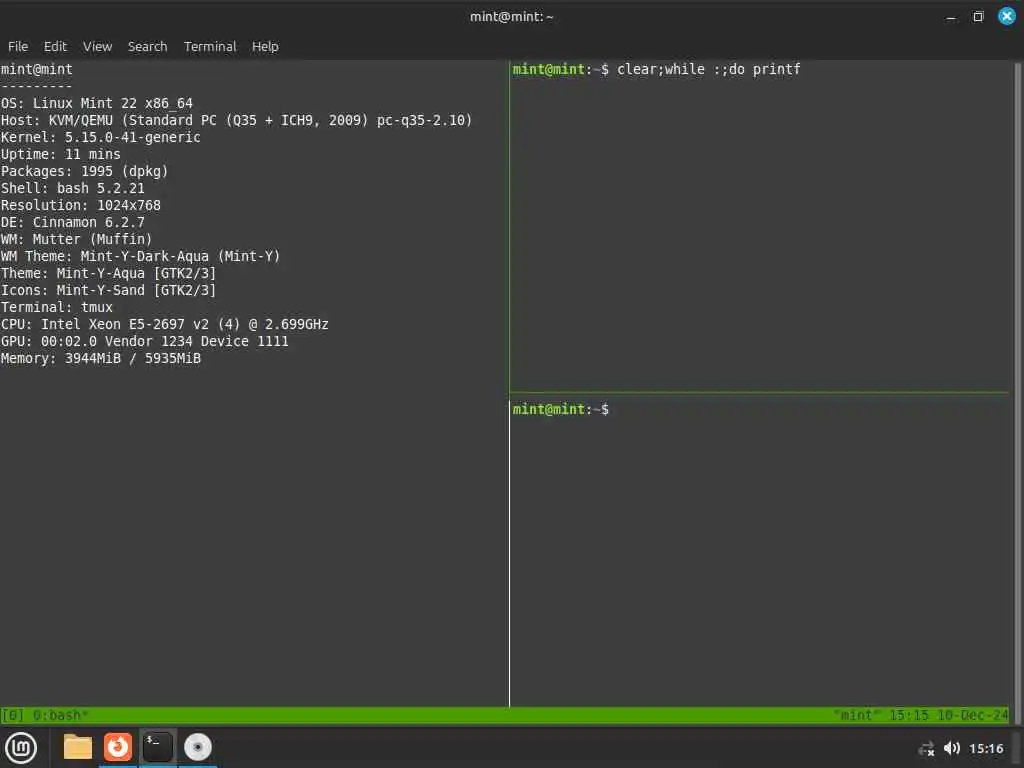Click the 'GPU: 00:02.0 Vendor 1234' line
Viewport: 1024px width, 768px height.
tap(144, 341)
